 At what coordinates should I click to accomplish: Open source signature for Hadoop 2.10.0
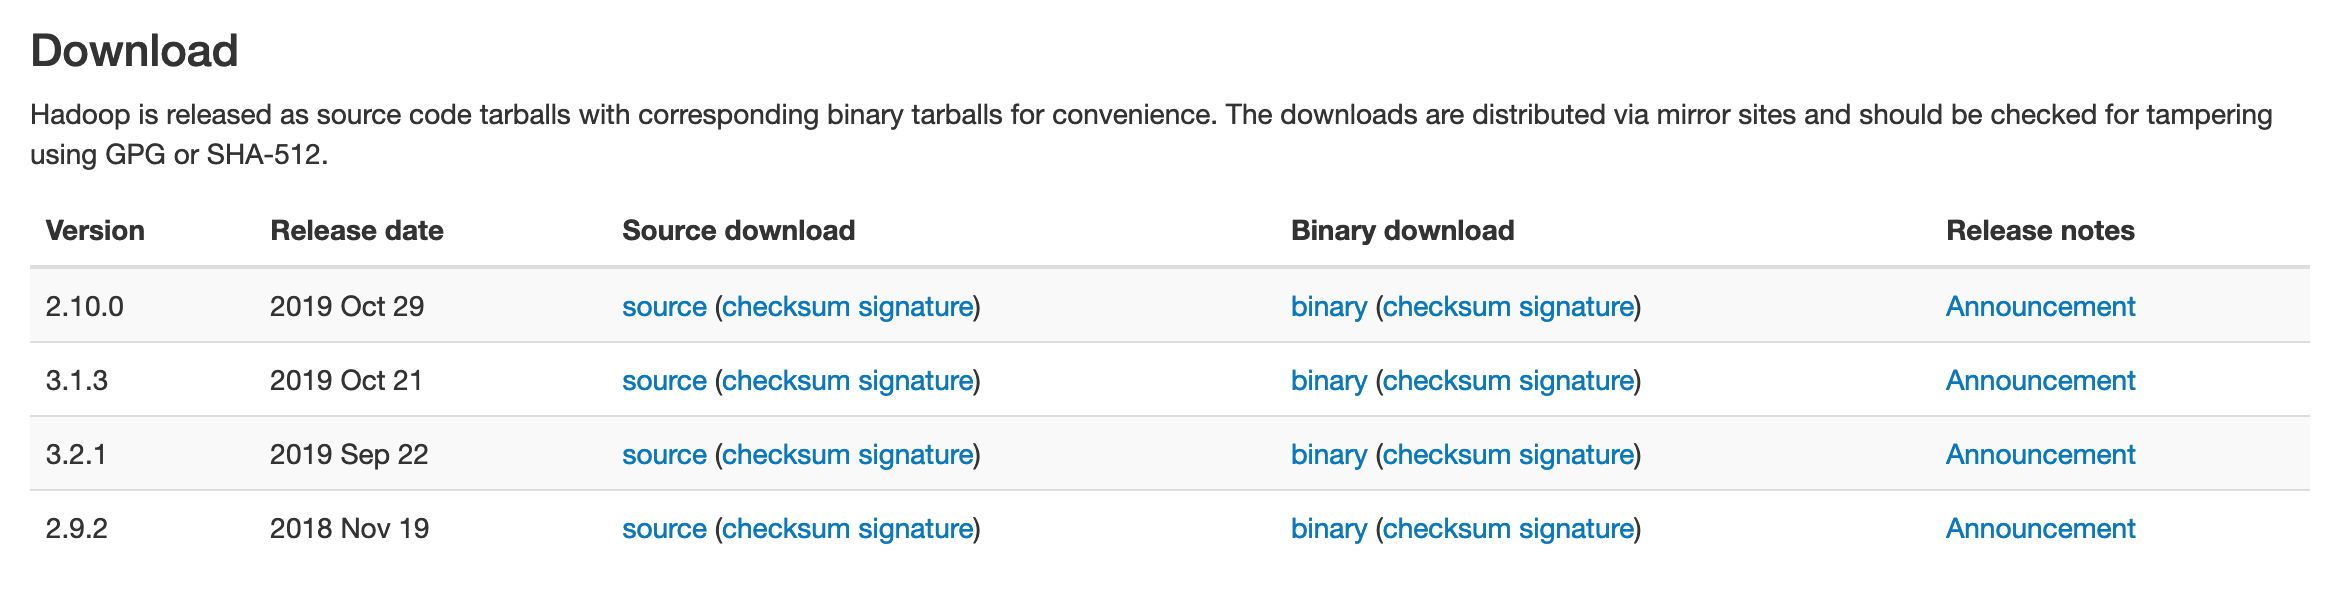(916, 306)
